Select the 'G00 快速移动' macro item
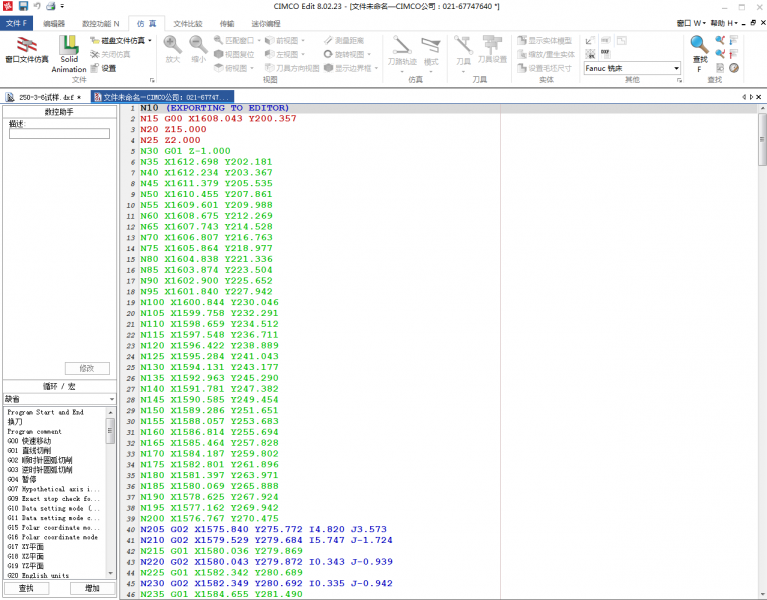This screenshot has width=767, height=600. [x=29, y=441]
